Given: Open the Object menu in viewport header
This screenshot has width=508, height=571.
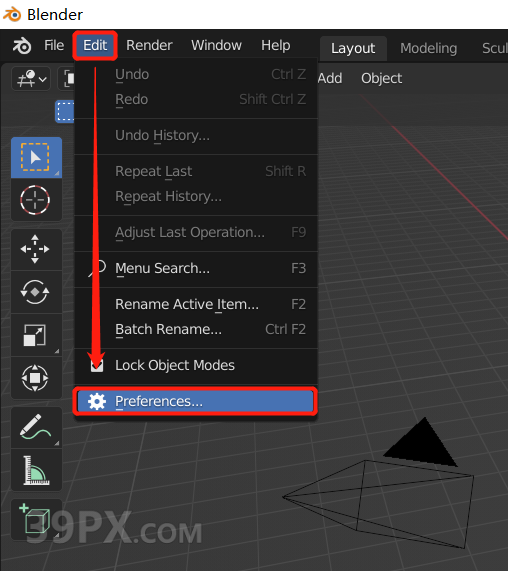Looking at the screenshot, I should (x=382, y=78).
